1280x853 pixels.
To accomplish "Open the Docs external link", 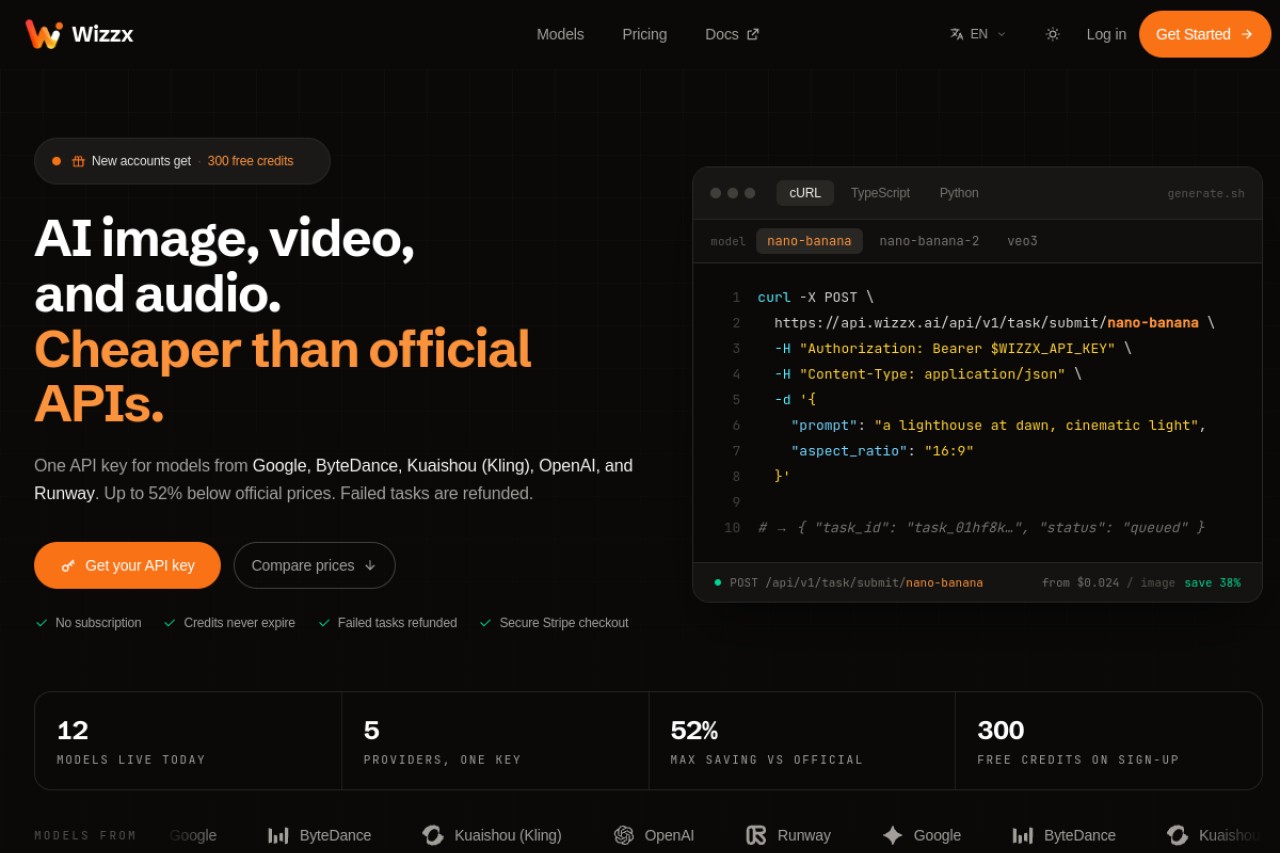I will pos(732,34).
